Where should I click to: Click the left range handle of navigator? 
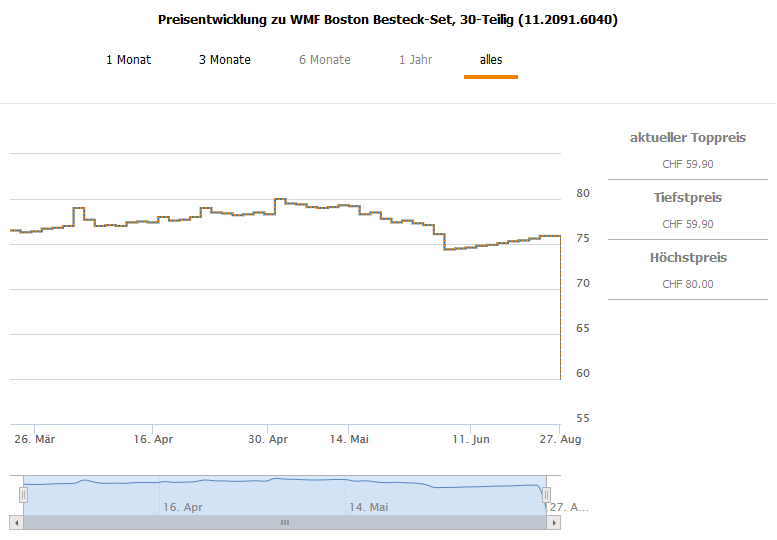click(23, 494)
